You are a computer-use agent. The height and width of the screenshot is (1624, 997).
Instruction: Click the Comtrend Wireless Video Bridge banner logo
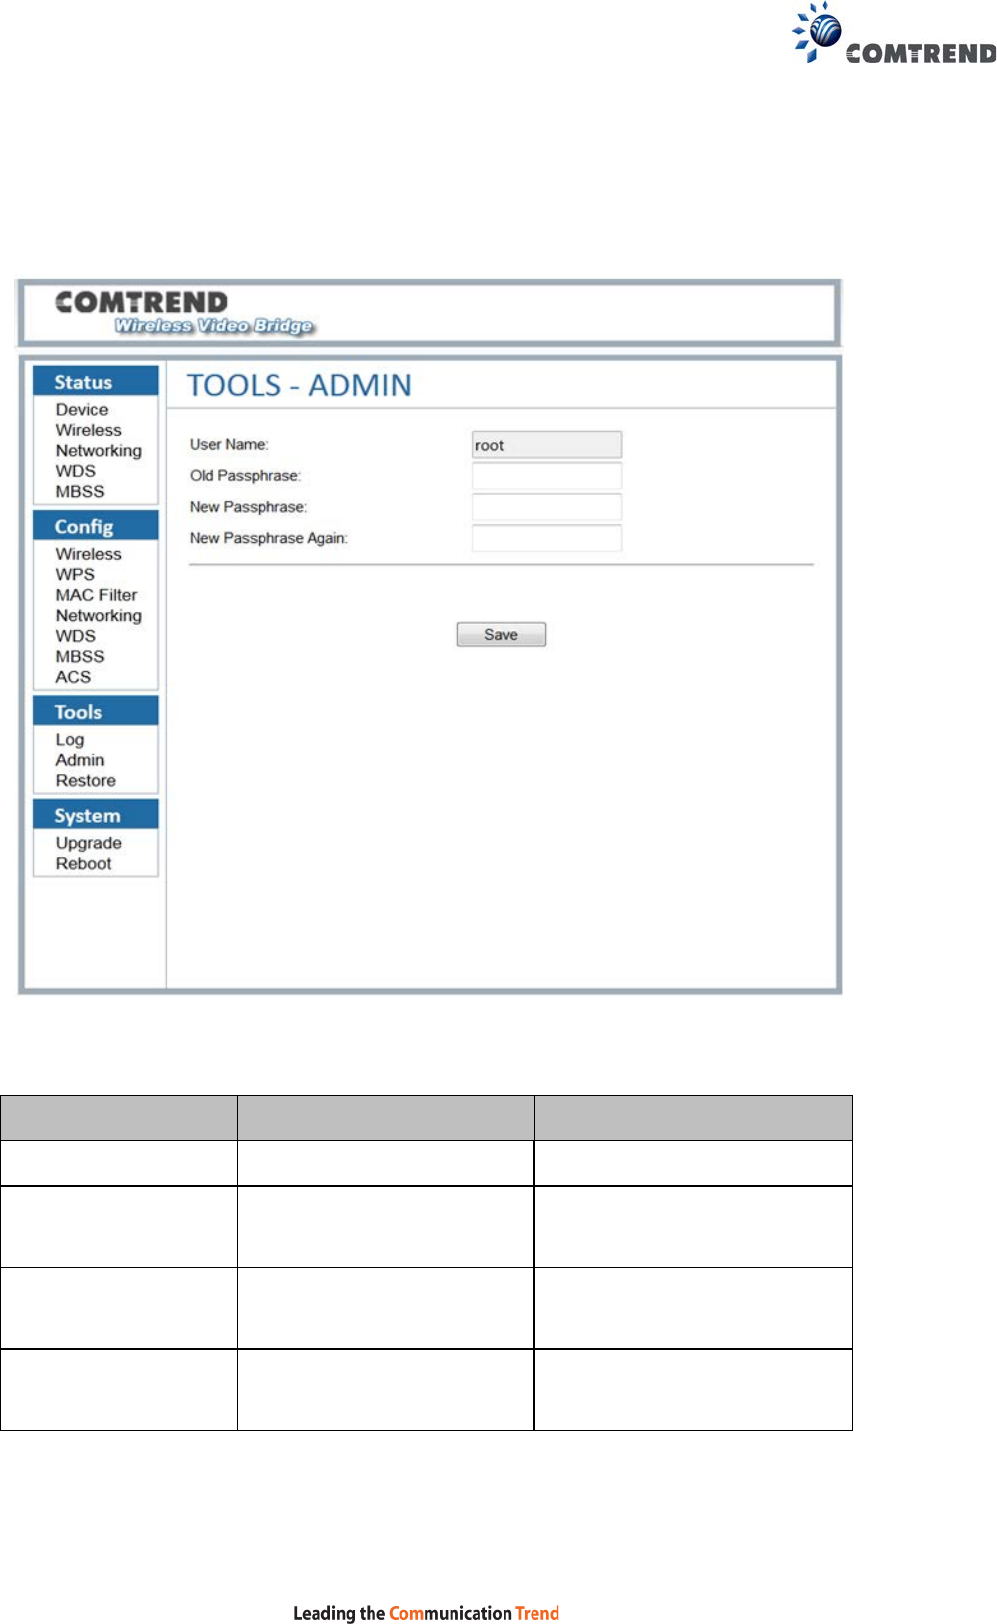click(184, 312)
